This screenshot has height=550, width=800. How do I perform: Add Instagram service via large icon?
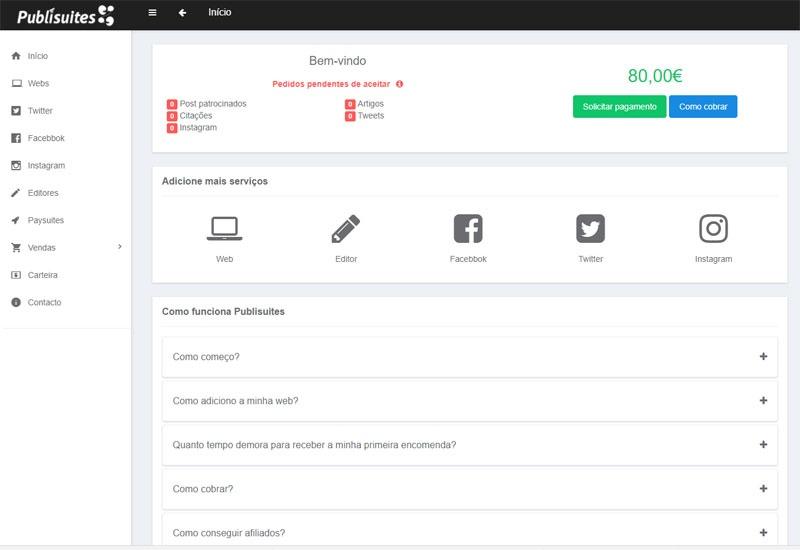point(713,228)
